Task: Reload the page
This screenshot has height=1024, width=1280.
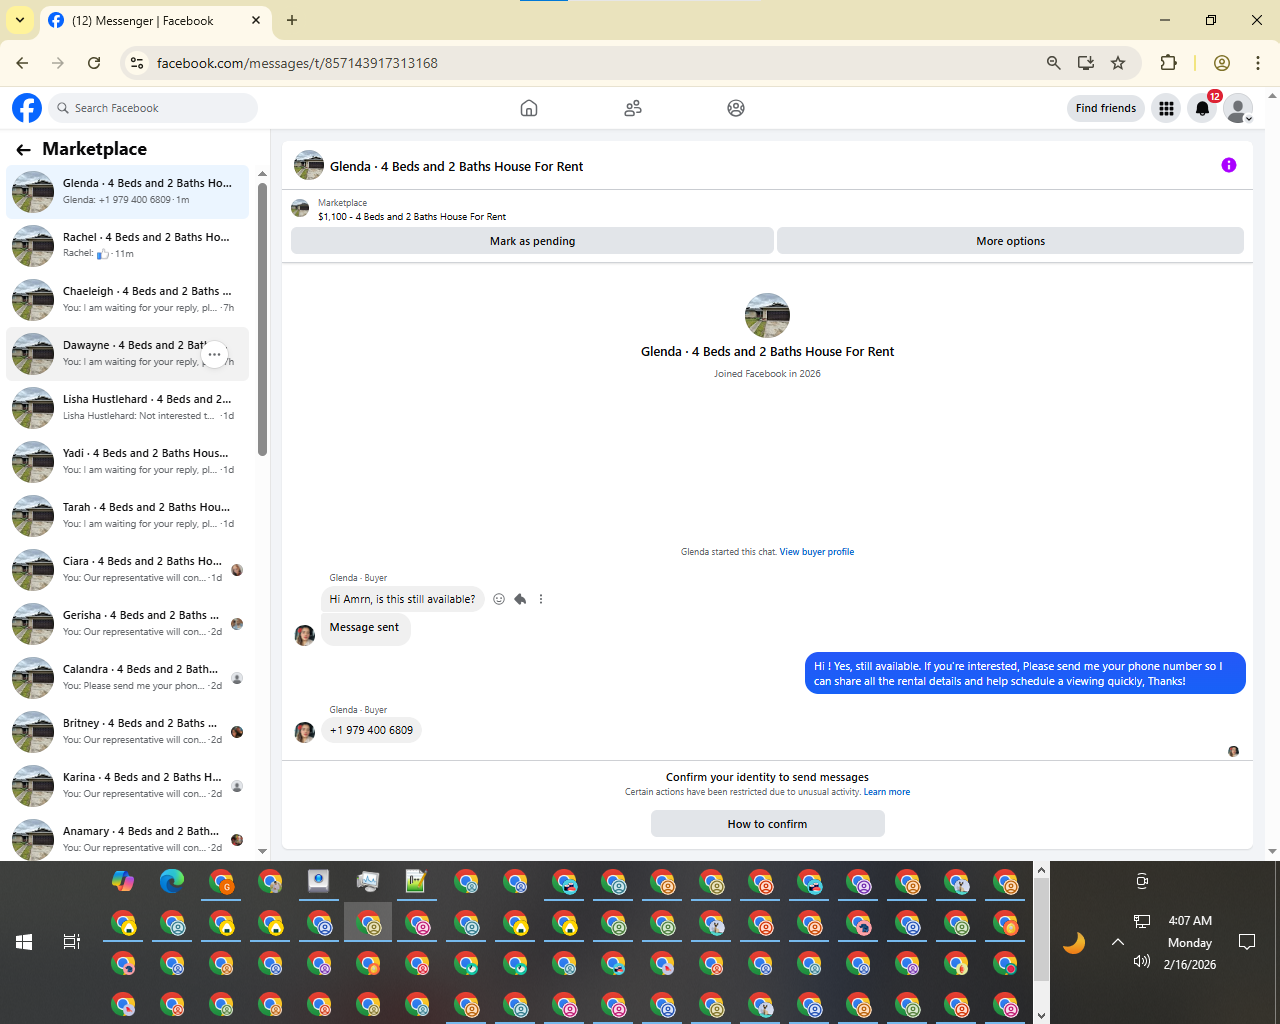Action: pyautogui.click(x=94, y=63)
